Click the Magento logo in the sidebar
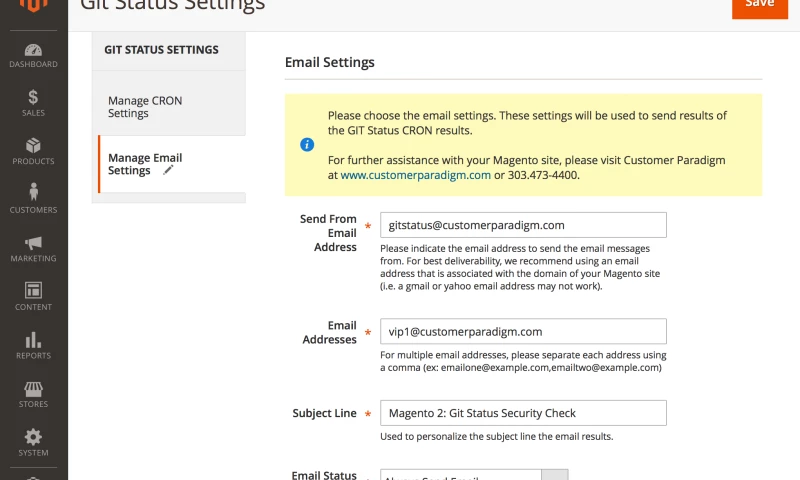Image resolution: width=800 pixels, height=480 pixels. point(33,8)
